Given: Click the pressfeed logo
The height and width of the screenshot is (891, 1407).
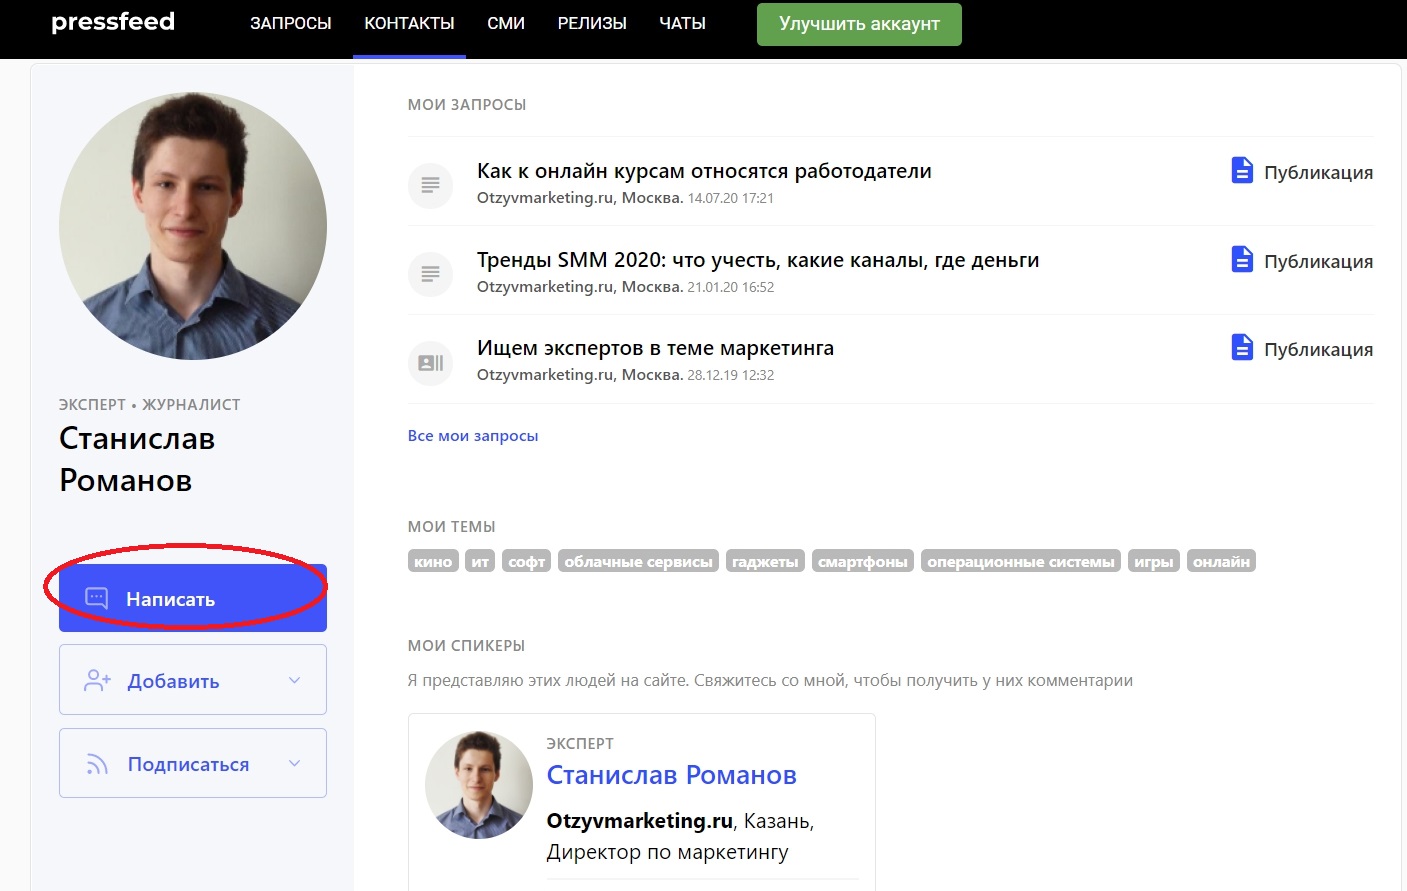Looking at the screenshot, I should [113, 22].
